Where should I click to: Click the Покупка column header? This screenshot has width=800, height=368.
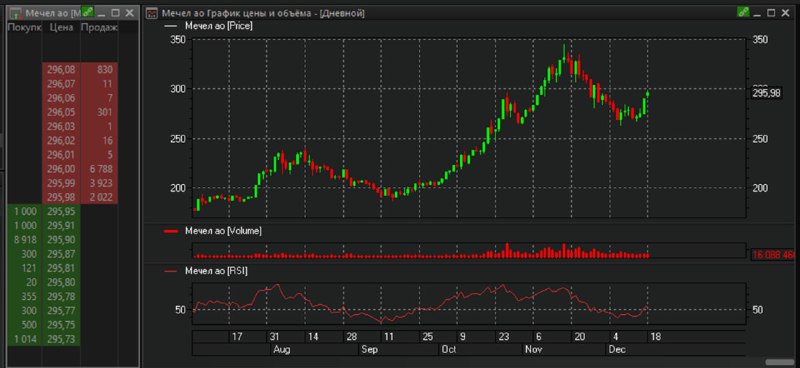pos(24,28)
